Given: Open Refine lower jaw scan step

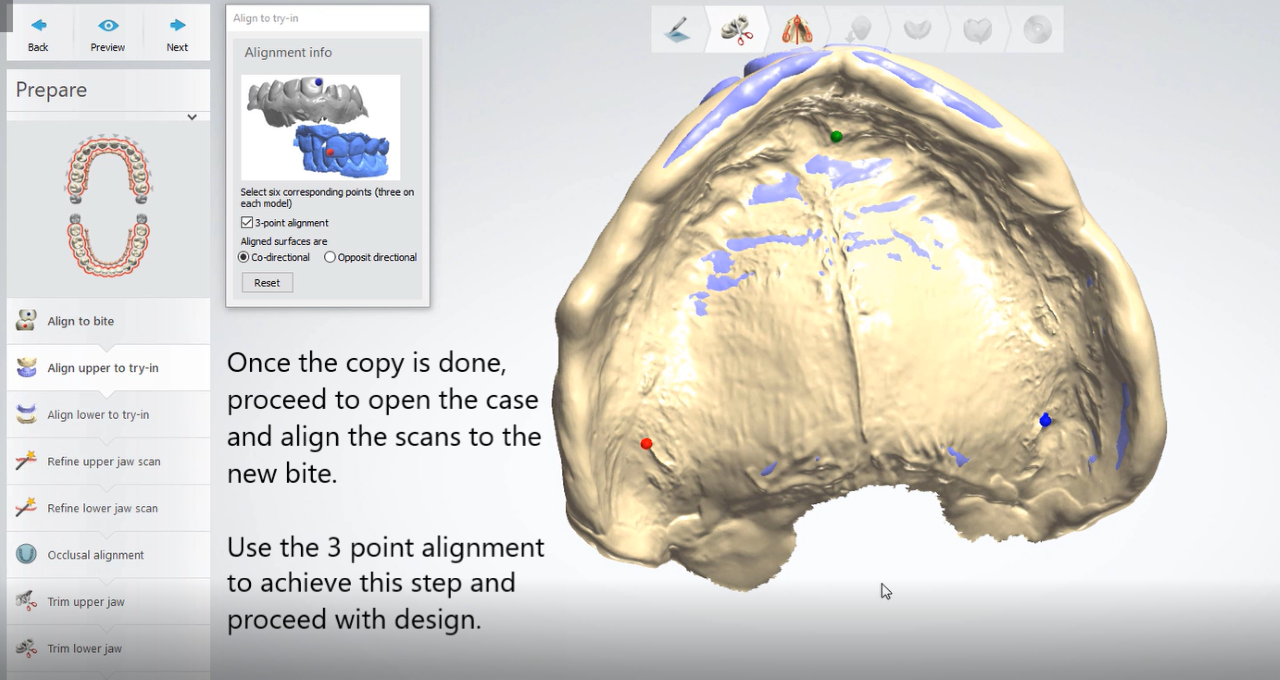Looking at the screenshot, I should [108, 508].
